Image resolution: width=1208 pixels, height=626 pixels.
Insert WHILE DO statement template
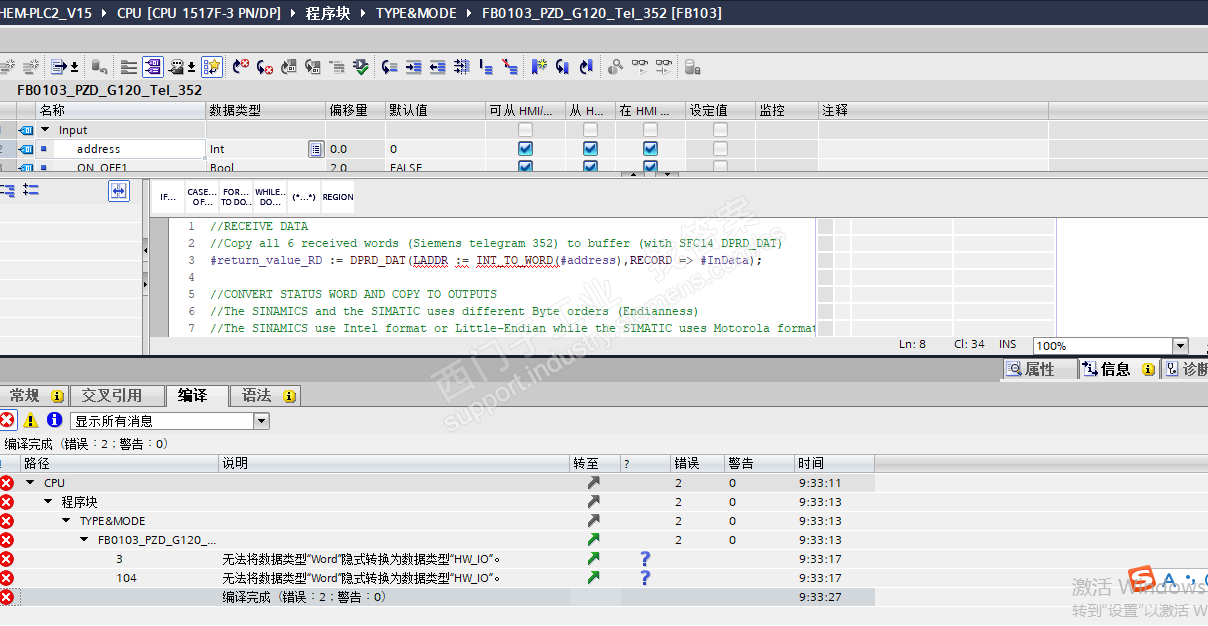(x=270, y=197)
